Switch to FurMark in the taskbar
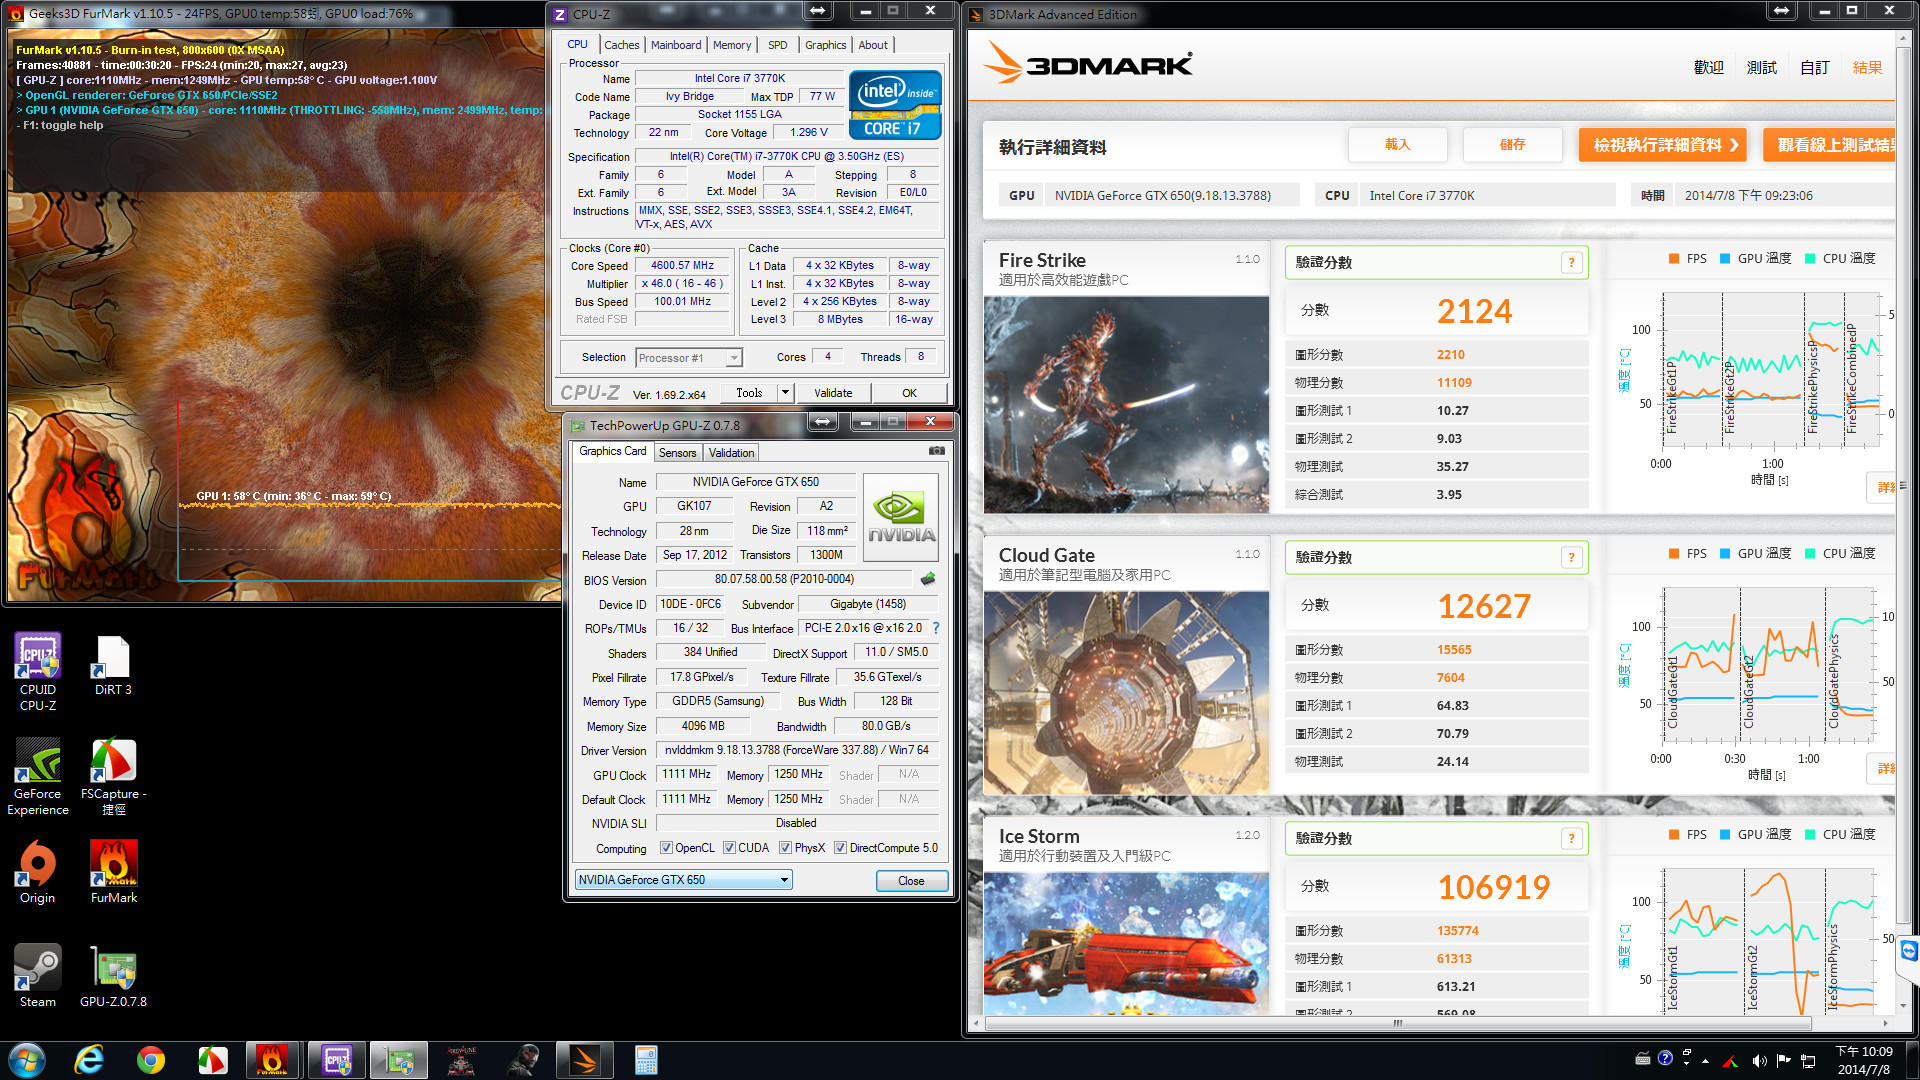This screenshot has width=1920, height=1080. [x=273, y=1060]
